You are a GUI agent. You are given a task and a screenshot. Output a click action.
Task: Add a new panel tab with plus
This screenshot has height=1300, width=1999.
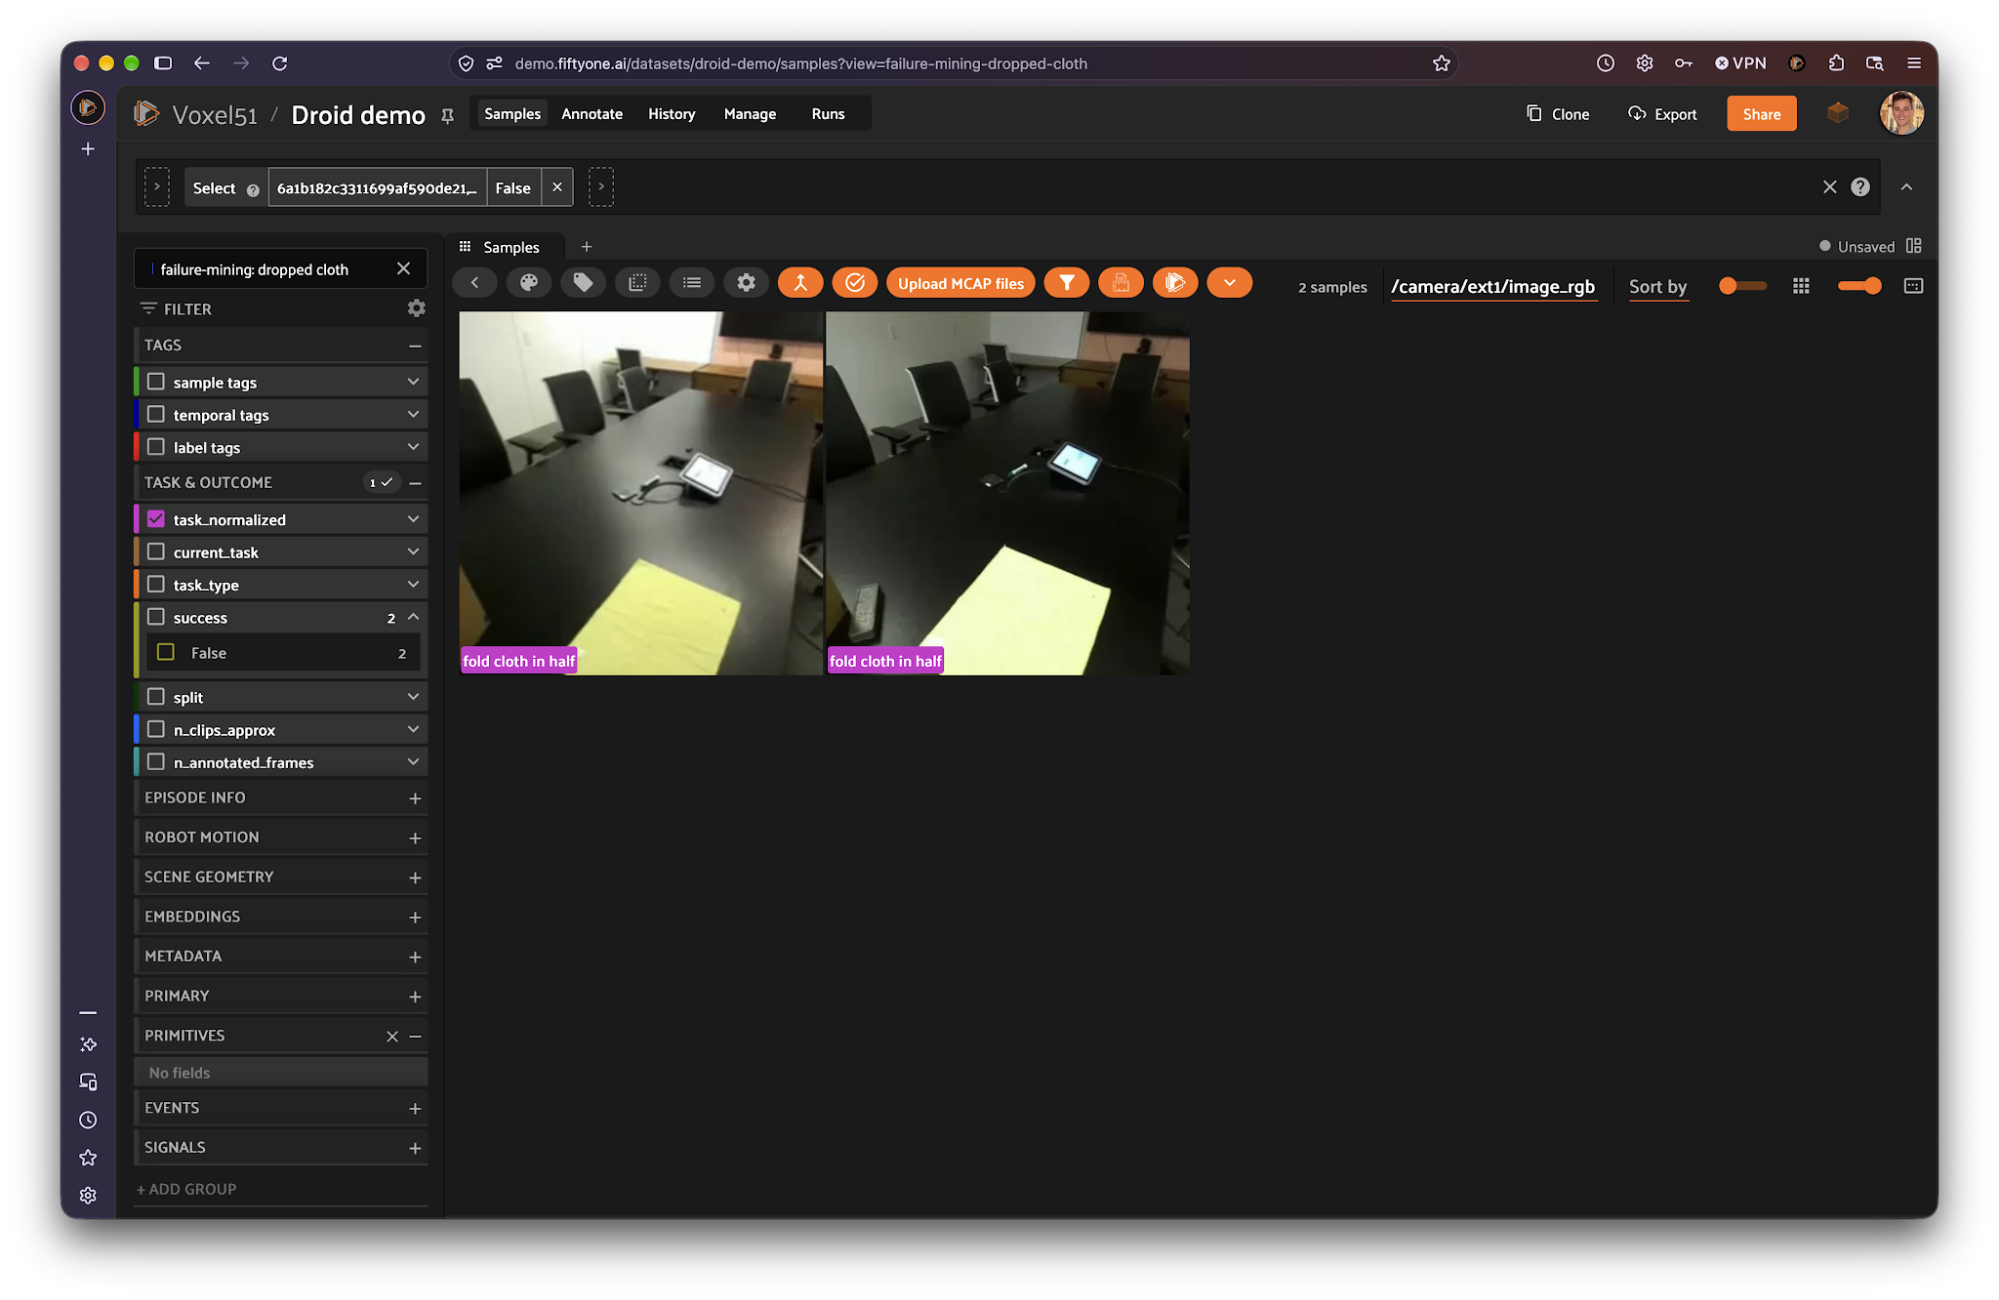tap(587, 247)
